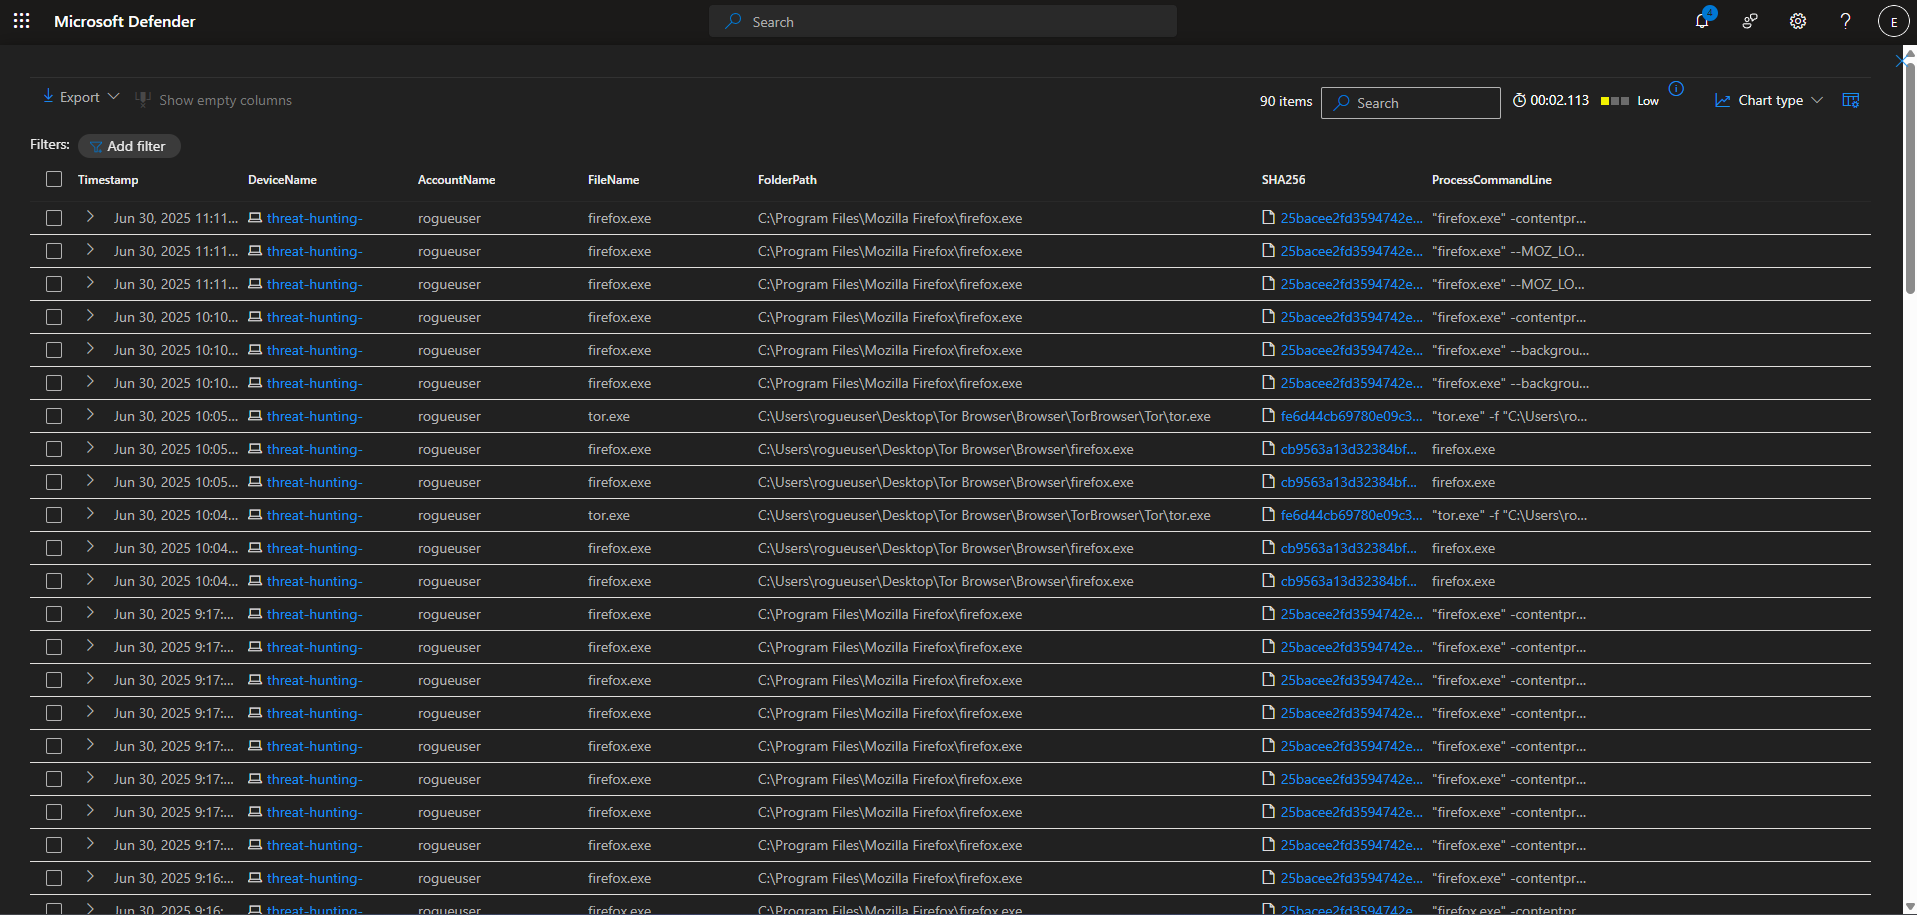Open threat-hunting- device link in first row
The image size is (1917, 915).
click(x=314, y=218)
